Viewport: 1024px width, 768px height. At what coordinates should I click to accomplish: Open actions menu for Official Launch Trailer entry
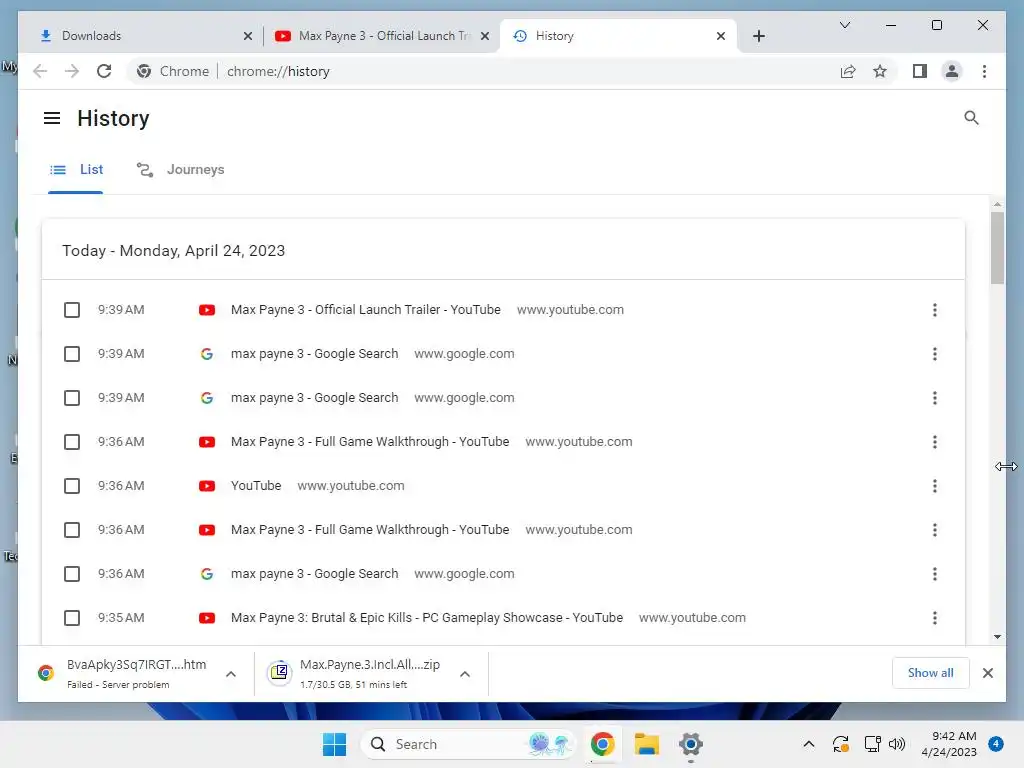point(935,310)
